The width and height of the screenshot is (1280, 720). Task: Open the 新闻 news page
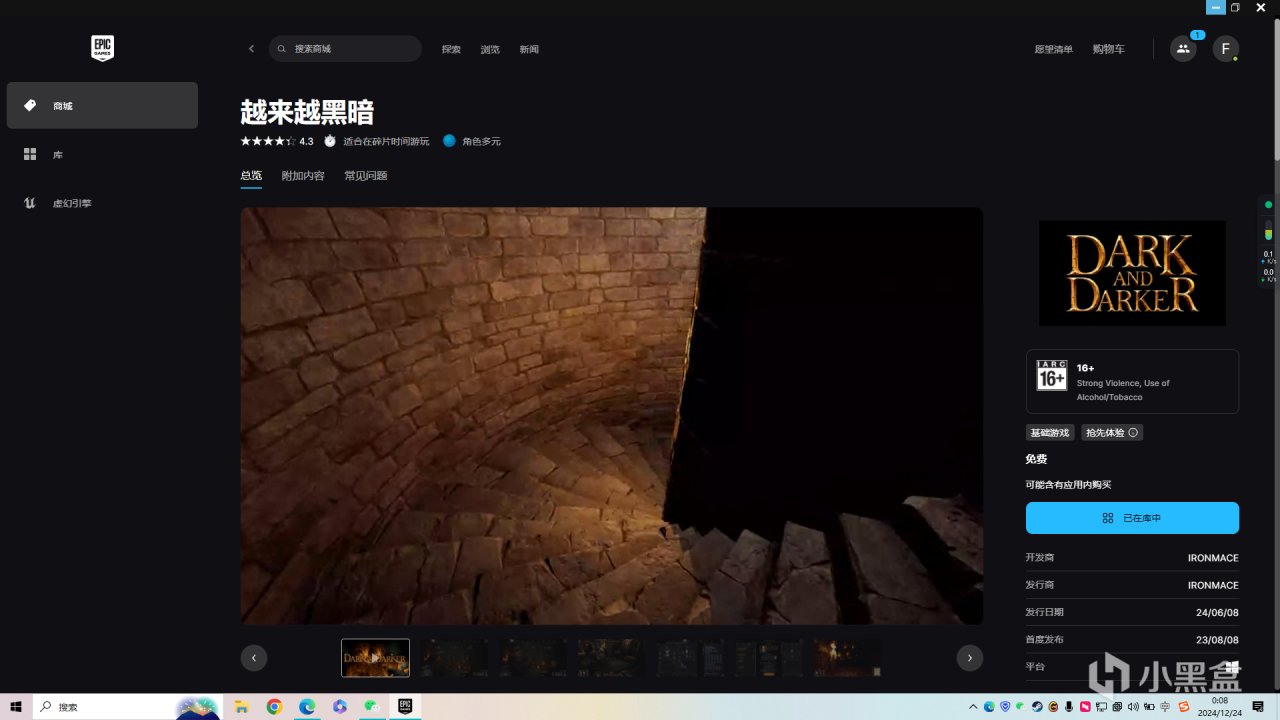[529, 49]
